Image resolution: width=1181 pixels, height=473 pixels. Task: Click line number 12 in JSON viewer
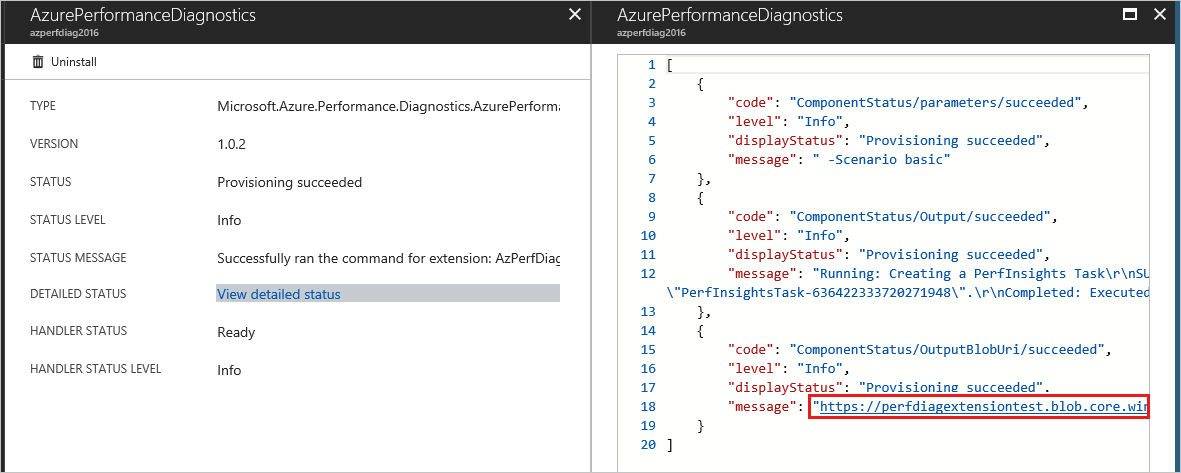point(648,274)
